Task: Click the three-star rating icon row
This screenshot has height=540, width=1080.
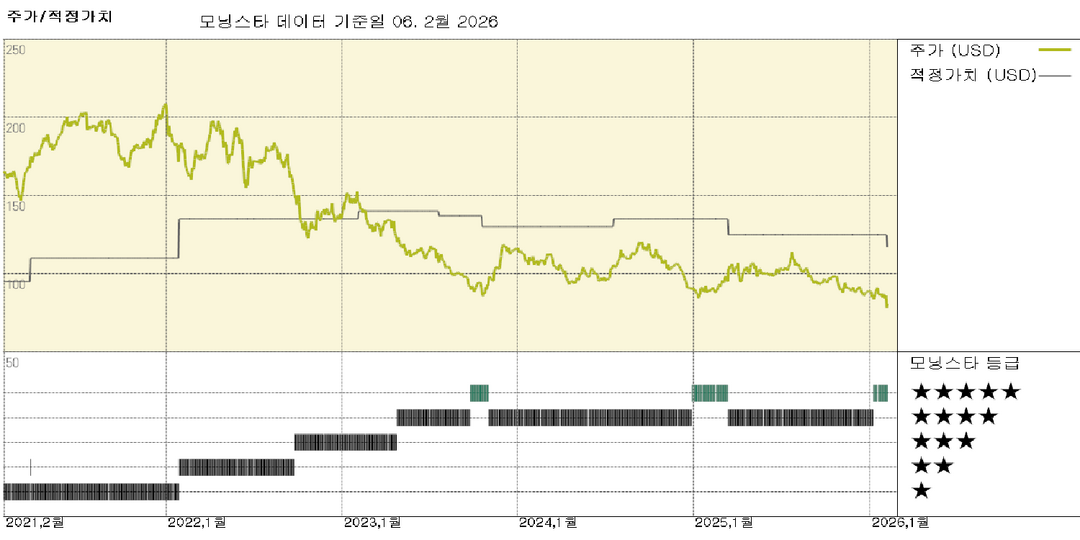Action: (x=943, y=442)
